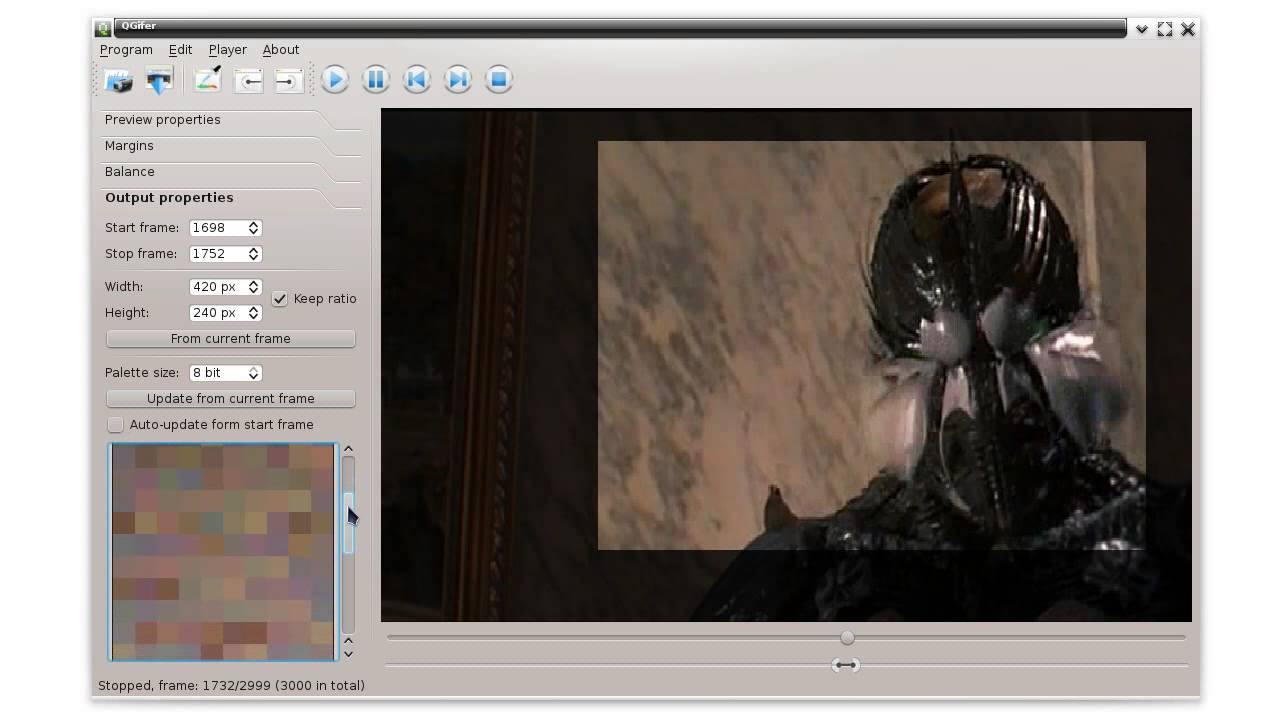Click the 'Stop frame:' label
The image size is (1280, 720).
click(x=141, y=254)
